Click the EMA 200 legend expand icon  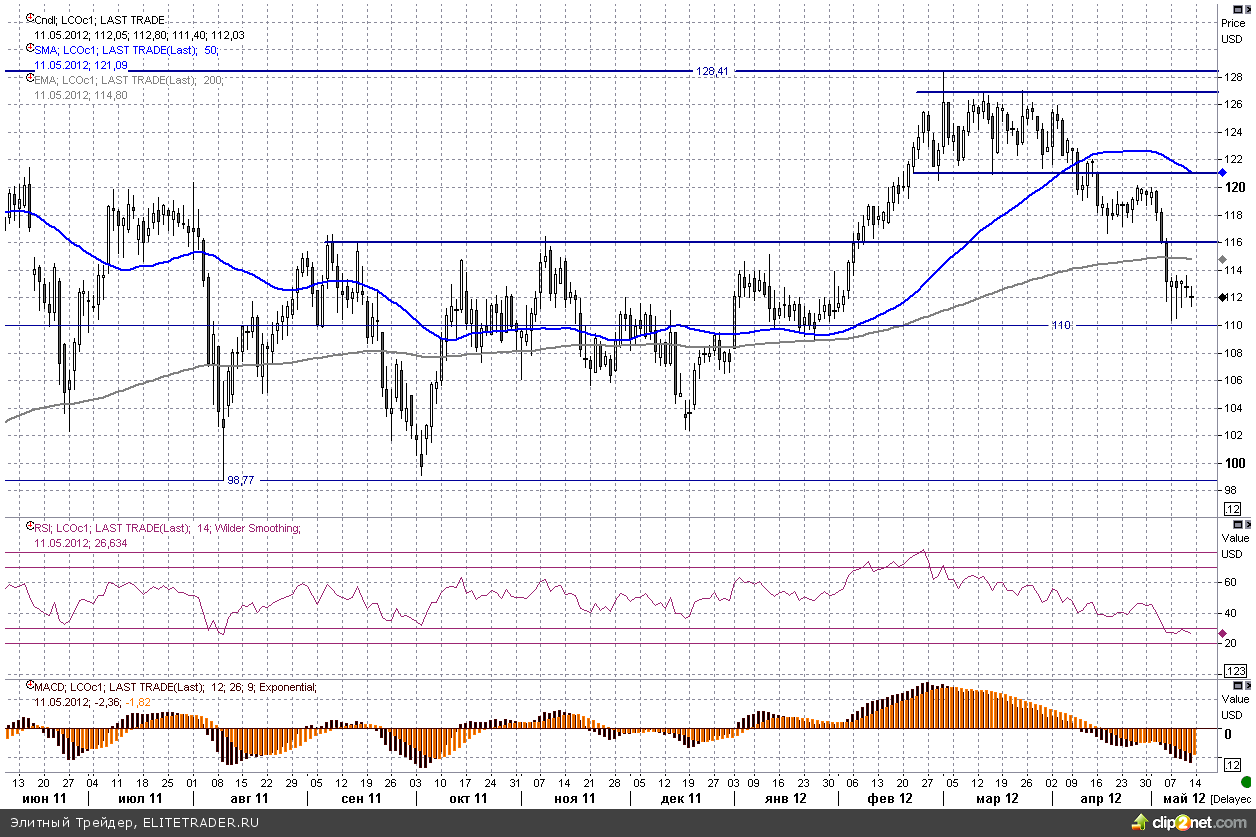[x=29, y=79]
